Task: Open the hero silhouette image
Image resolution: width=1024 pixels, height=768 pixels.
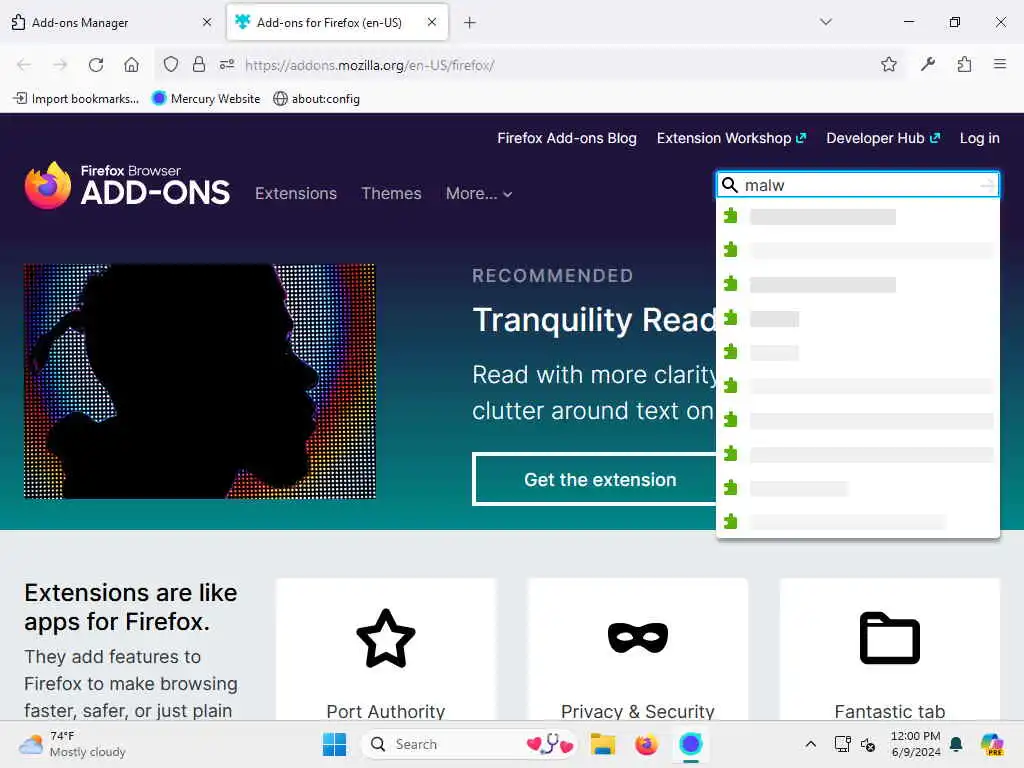Action: click(200, 381)
